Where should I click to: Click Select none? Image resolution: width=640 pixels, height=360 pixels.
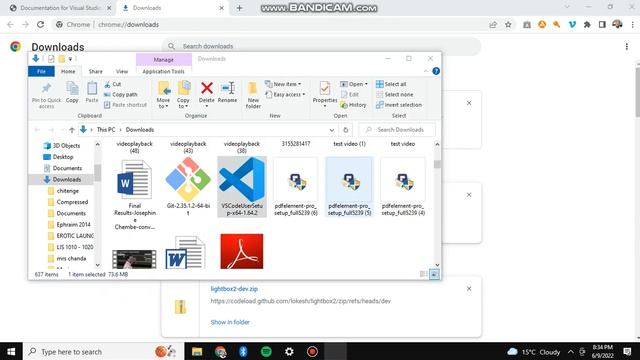click(x=394, y=94)
